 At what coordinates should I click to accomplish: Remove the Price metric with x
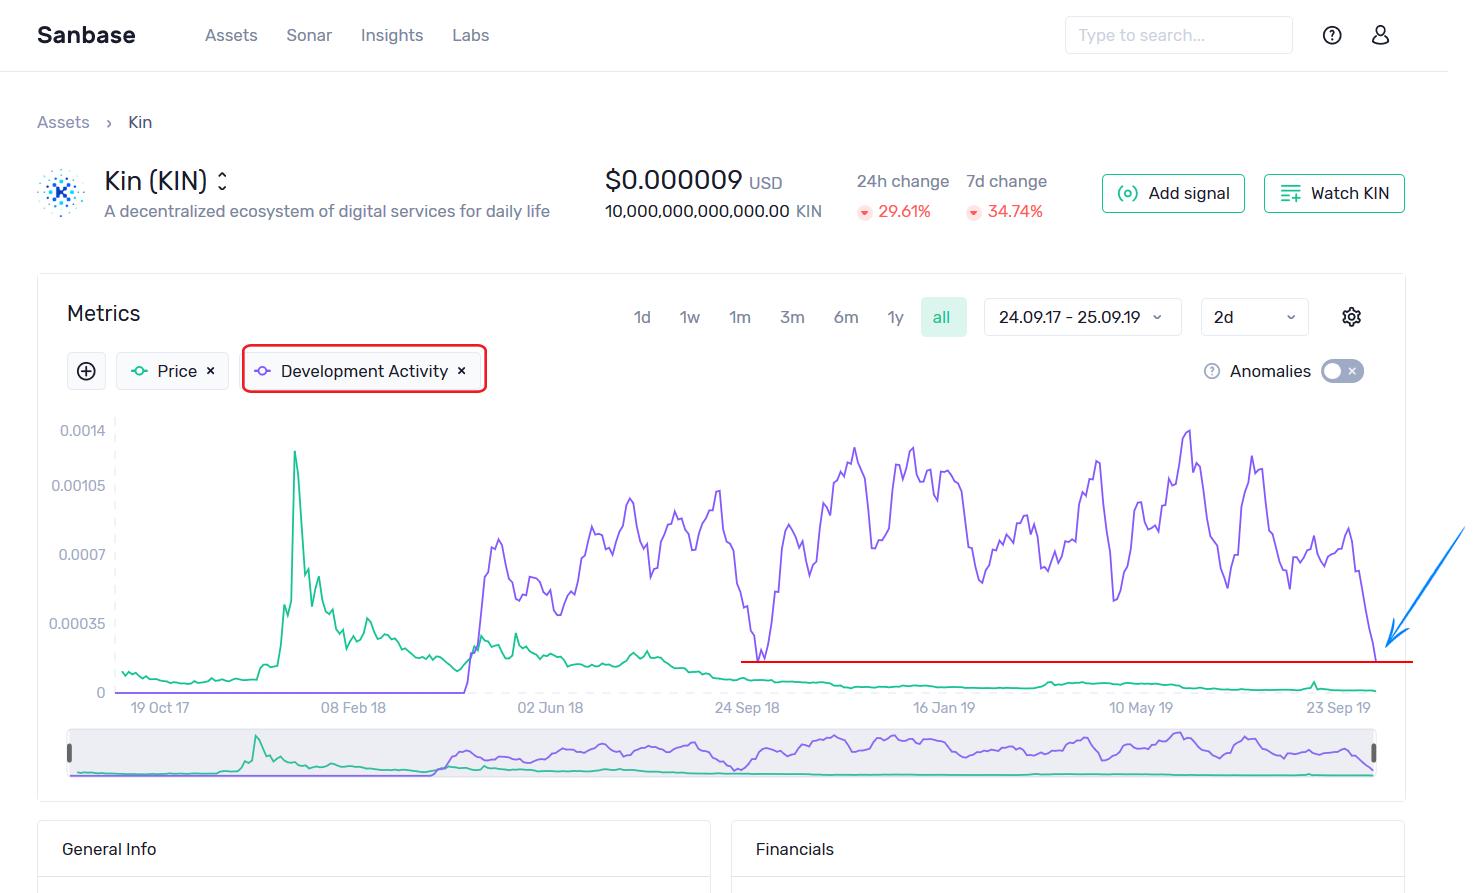211,371
